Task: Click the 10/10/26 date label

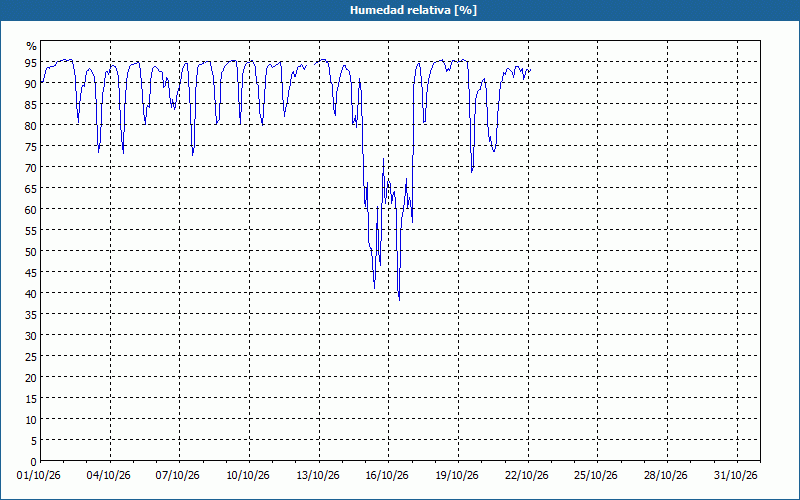Action: (248, 476)
